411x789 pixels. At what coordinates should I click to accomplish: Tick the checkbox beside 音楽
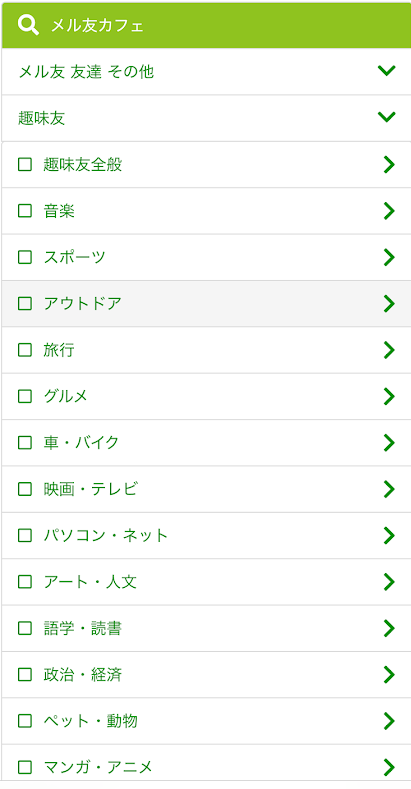pos(25,211)
